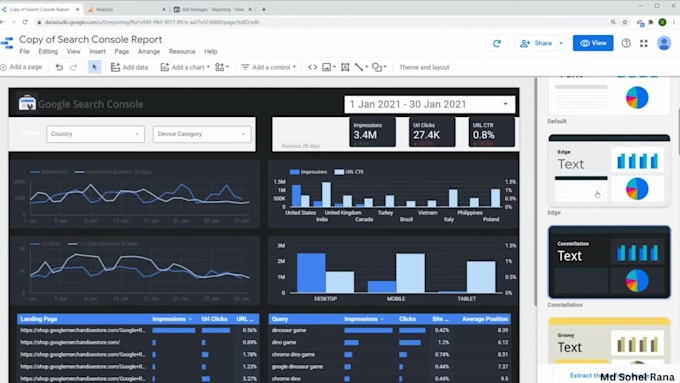Close the Copy of Search Console Report tab

(x=78, y=9)
